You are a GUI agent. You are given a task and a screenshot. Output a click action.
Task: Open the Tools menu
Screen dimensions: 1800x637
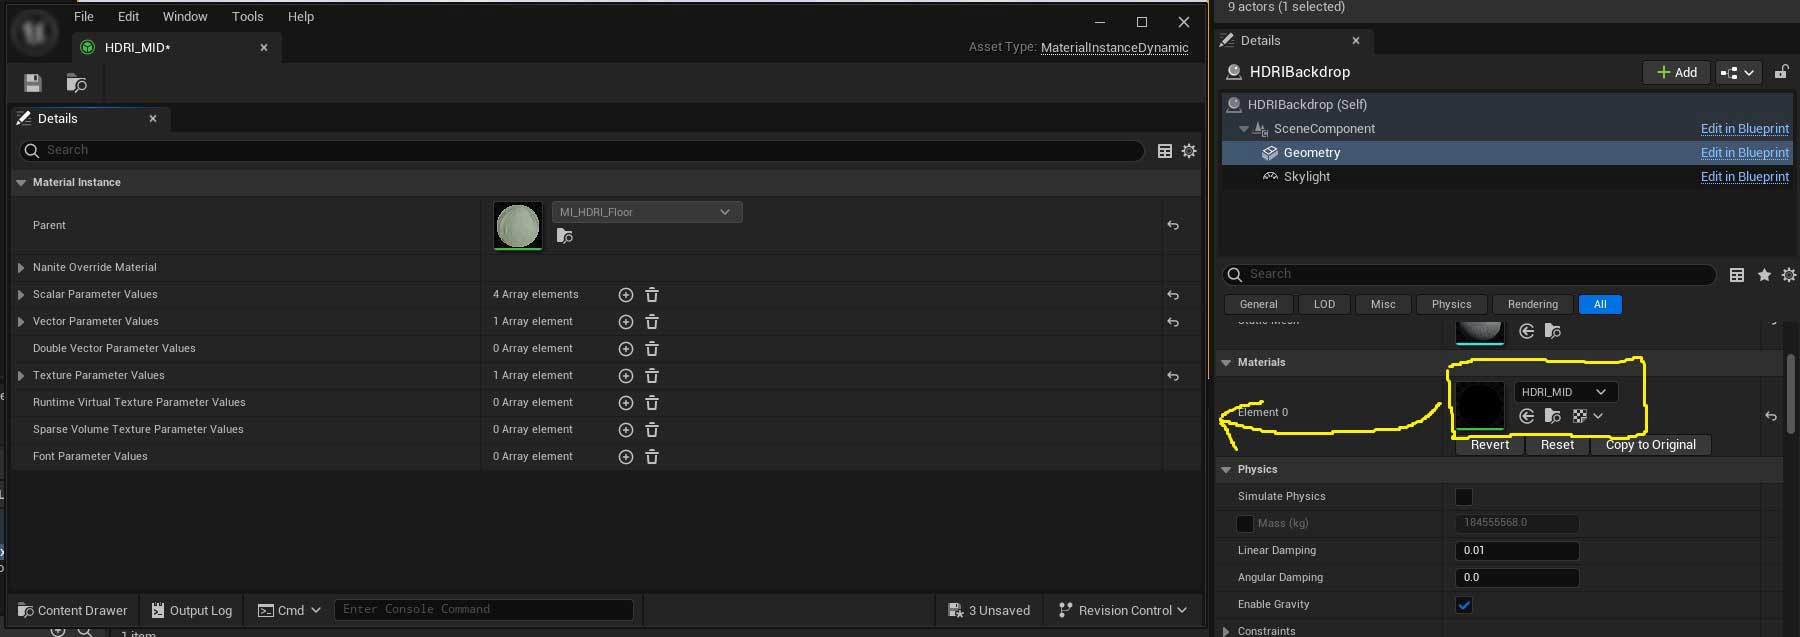247,17
